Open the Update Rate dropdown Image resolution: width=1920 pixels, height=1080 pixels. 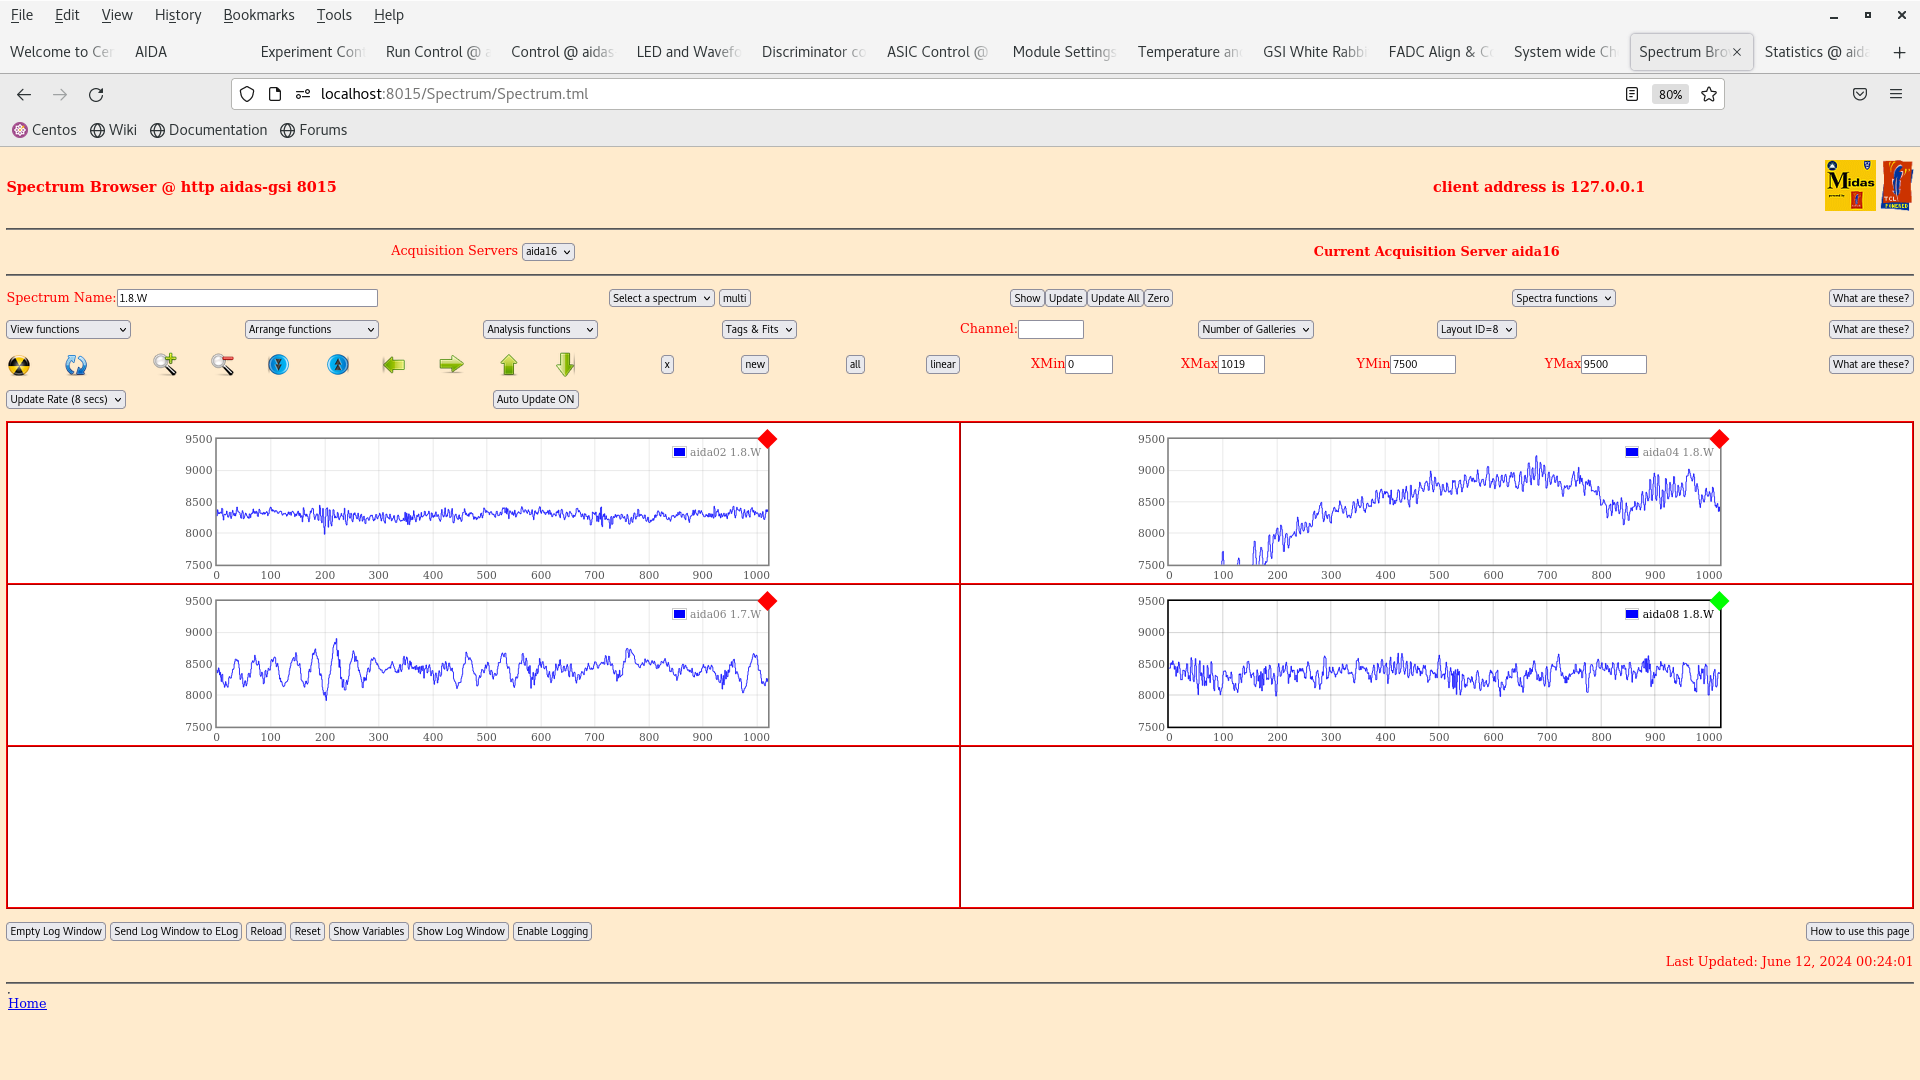pos(66,399)
